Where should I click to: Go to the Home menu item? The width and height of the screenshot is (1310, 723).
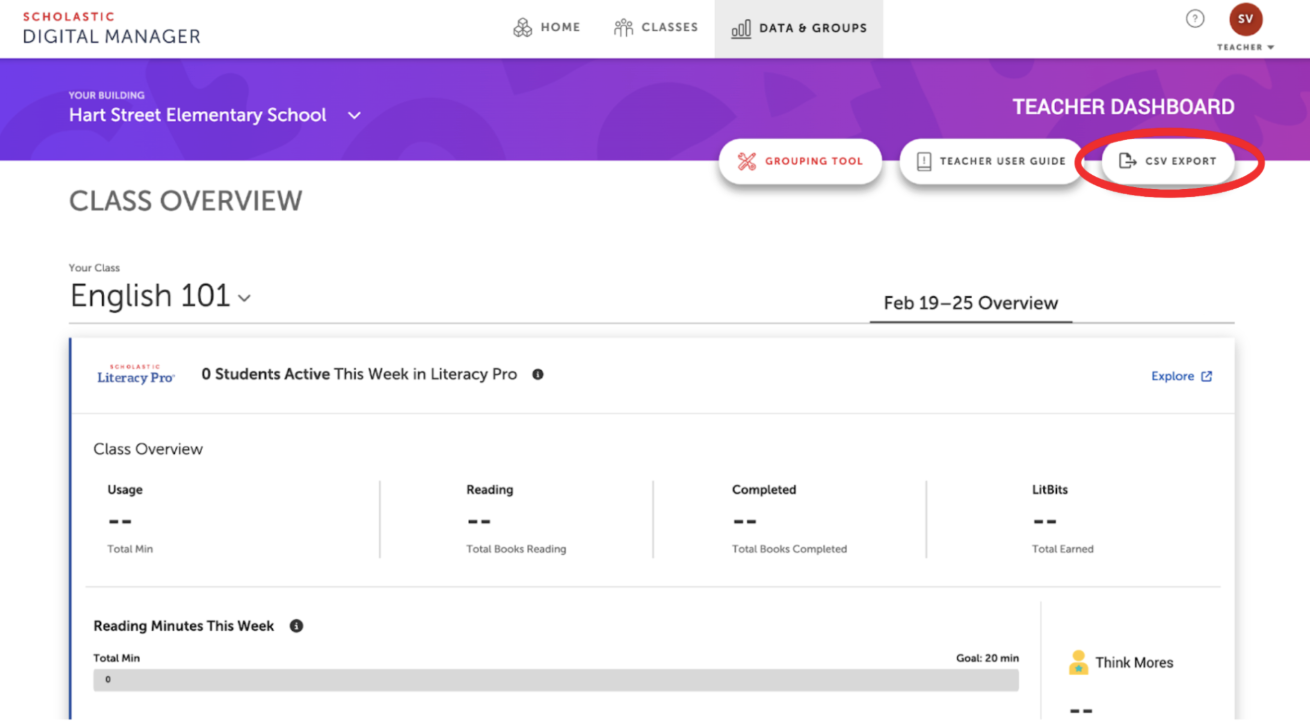point(546,28)
